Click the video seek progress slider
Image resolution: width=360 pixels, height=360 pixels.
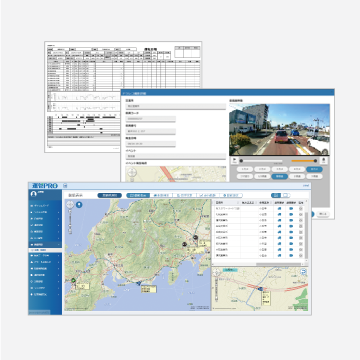coord(261,161)
